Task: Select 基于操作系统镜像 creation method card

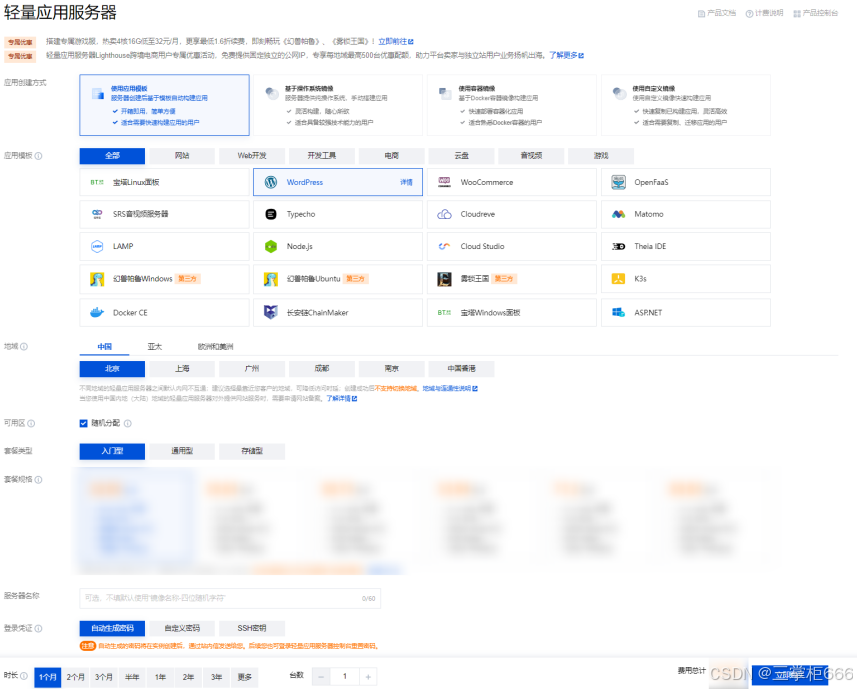Action: click(338, 105)
